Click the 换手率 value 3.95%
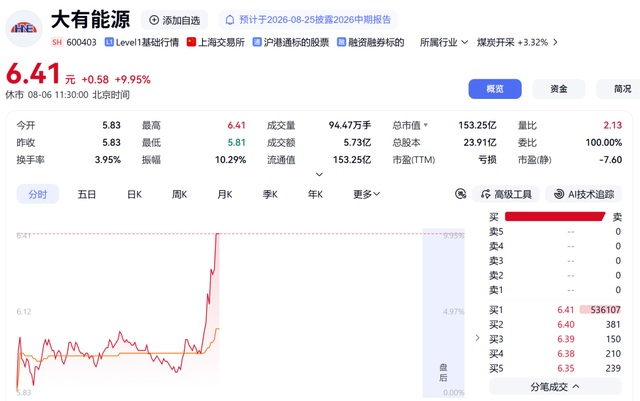This screenshot has height=401, width=640. (x=108, y=160)
